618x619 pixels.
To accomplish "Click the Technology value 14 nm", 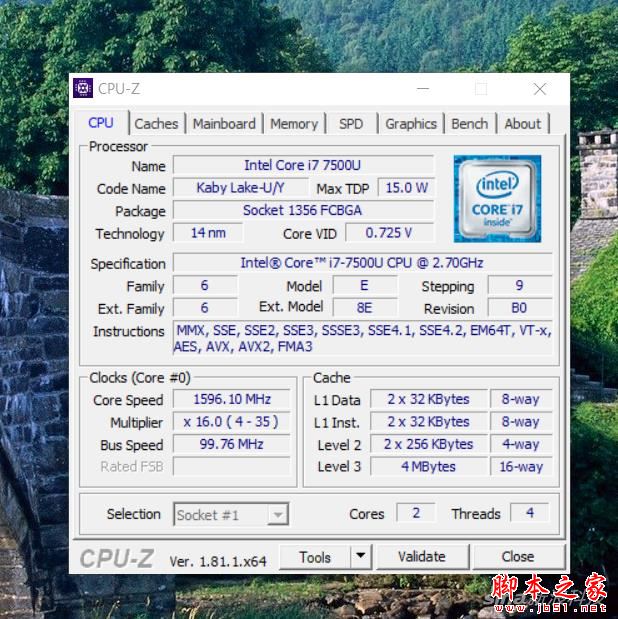I will click(x=208, y=233).
